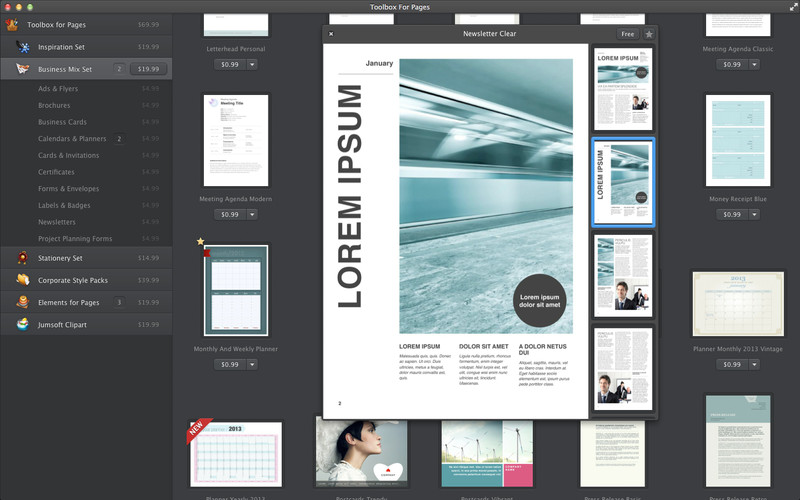
Task: Buy Planner Monthly 2013 Vintage for $0.99
Action: (732, 364)
